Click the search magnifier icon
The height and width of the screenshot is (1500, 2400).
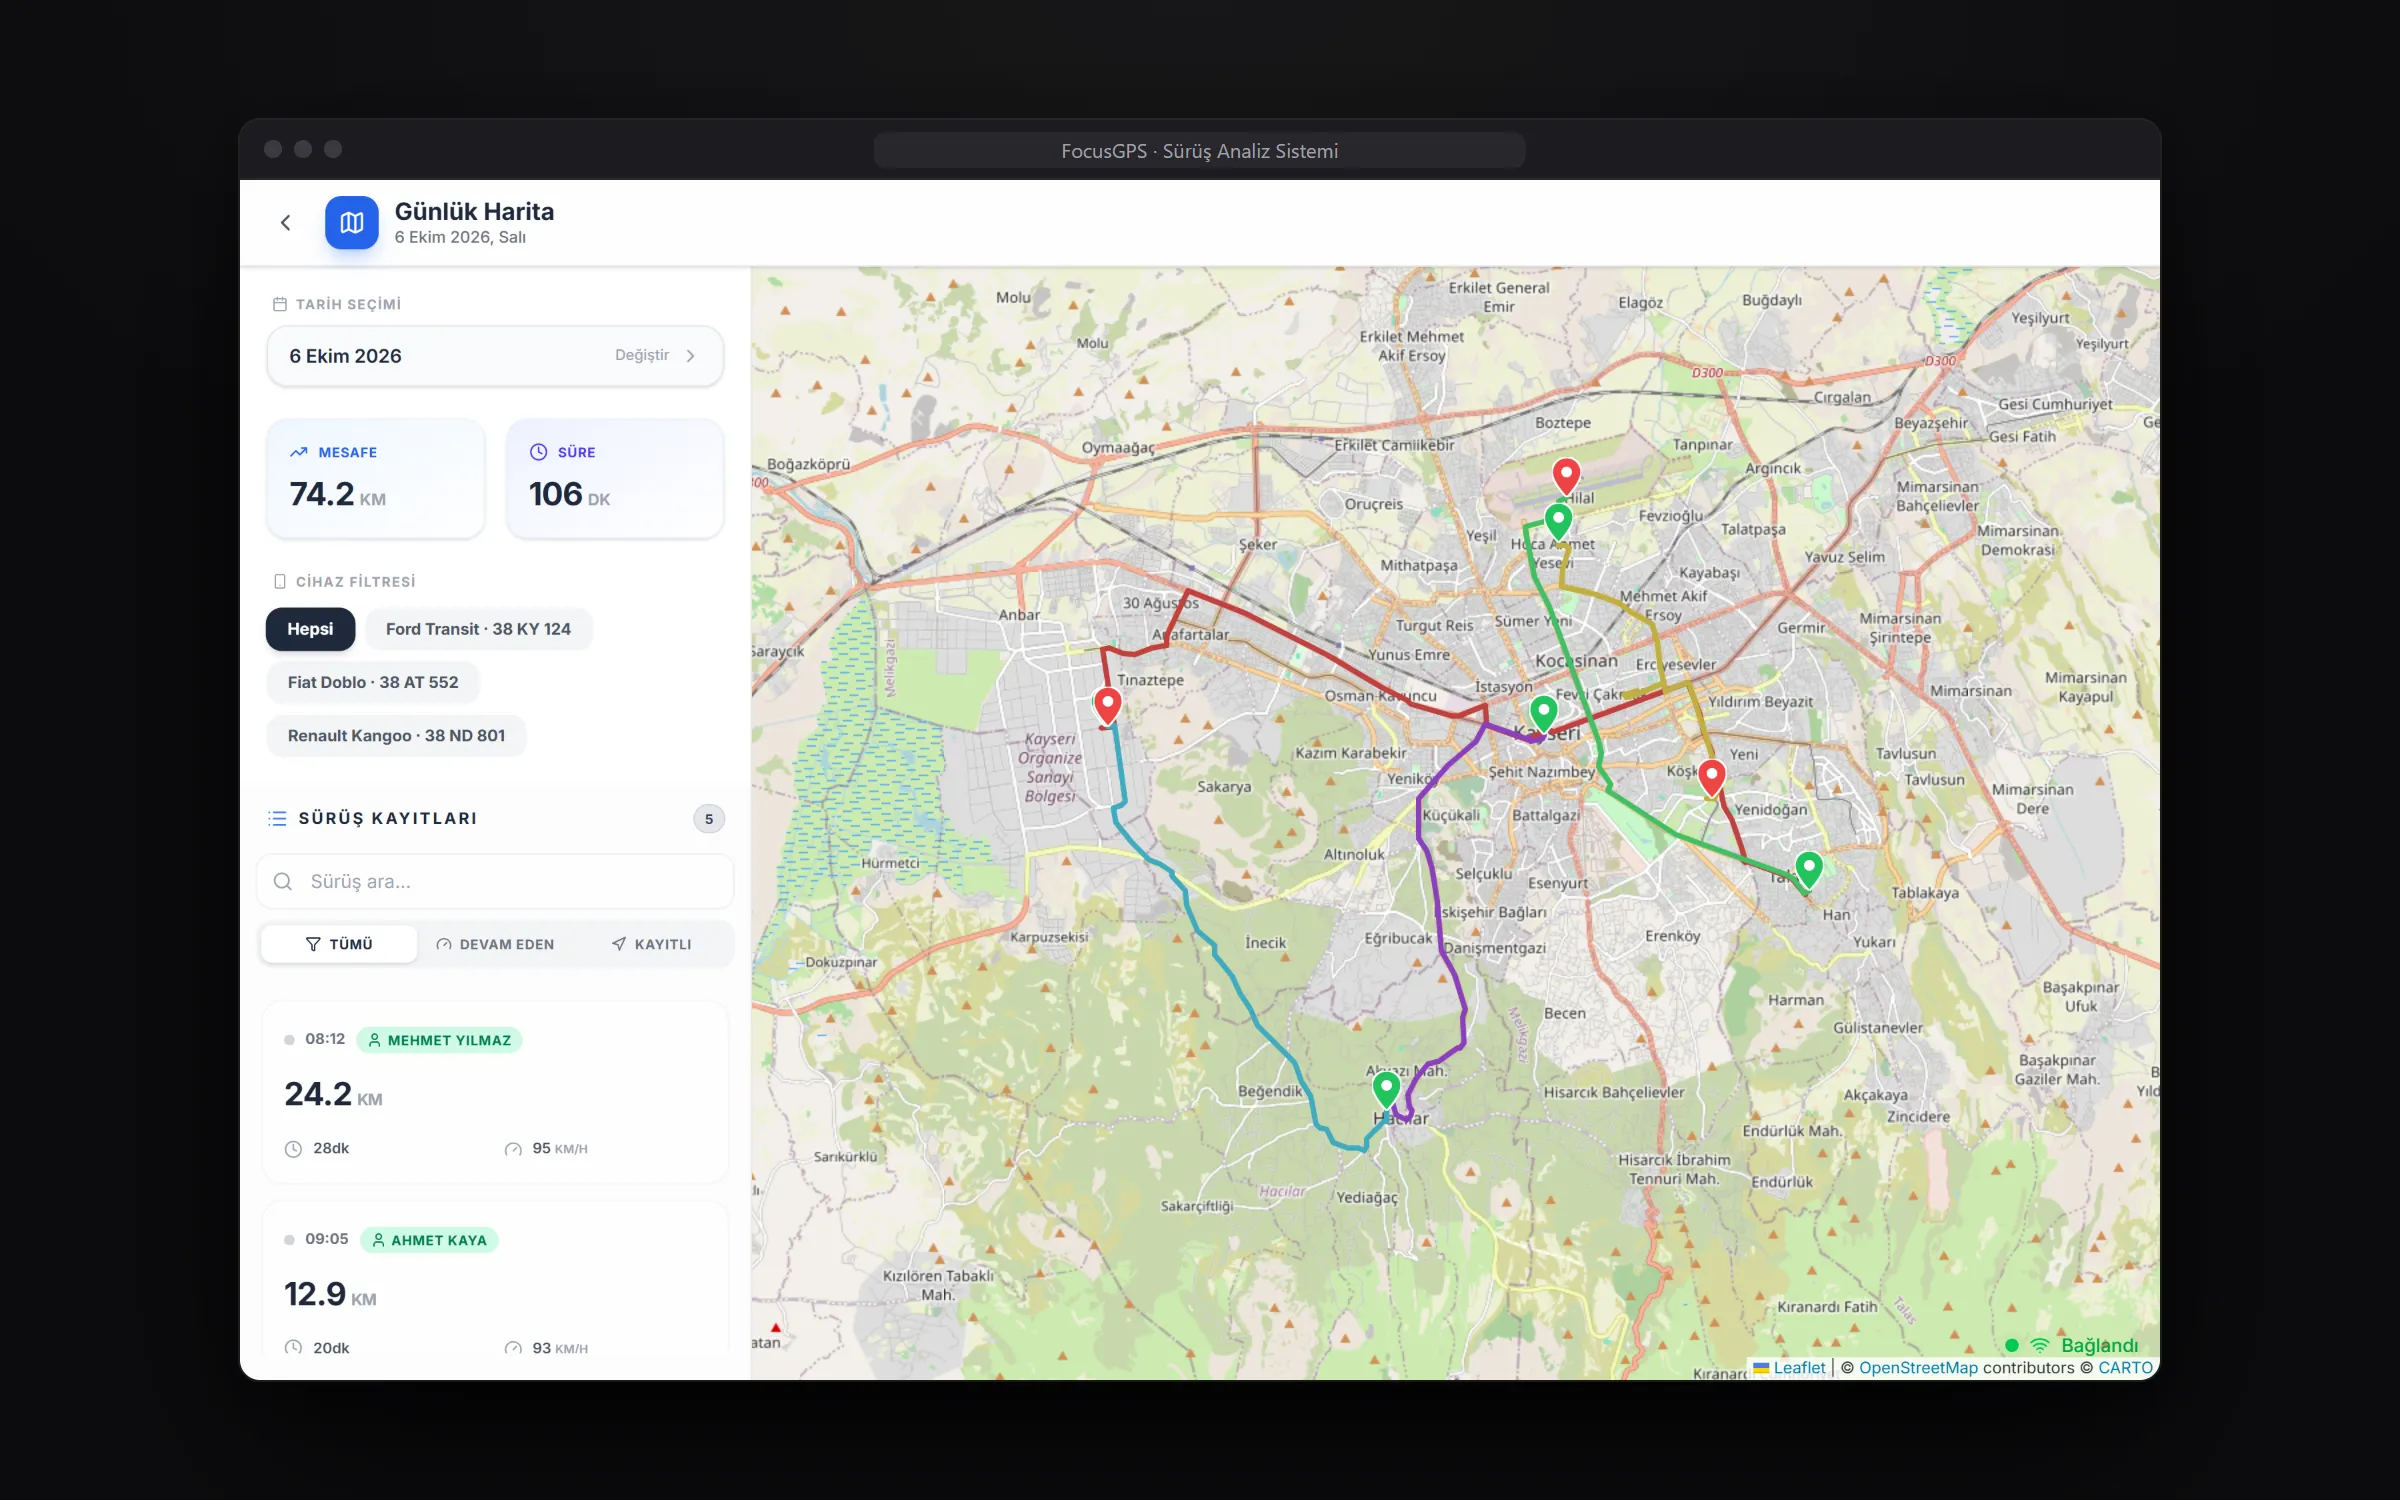pos(283,882)
